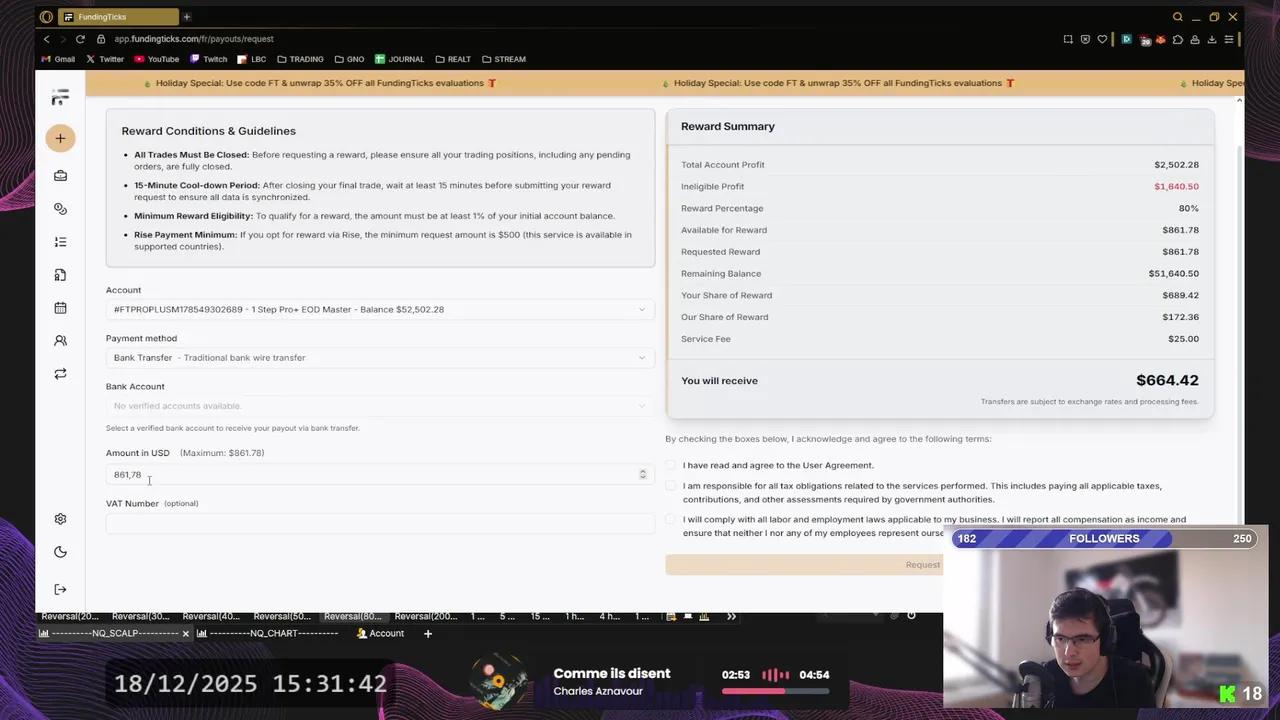The width and height of the screenshot is (1280, 720).
Task: Select the Reversal(200 chart timeframe tab
Action: click(x=427, y=616)
